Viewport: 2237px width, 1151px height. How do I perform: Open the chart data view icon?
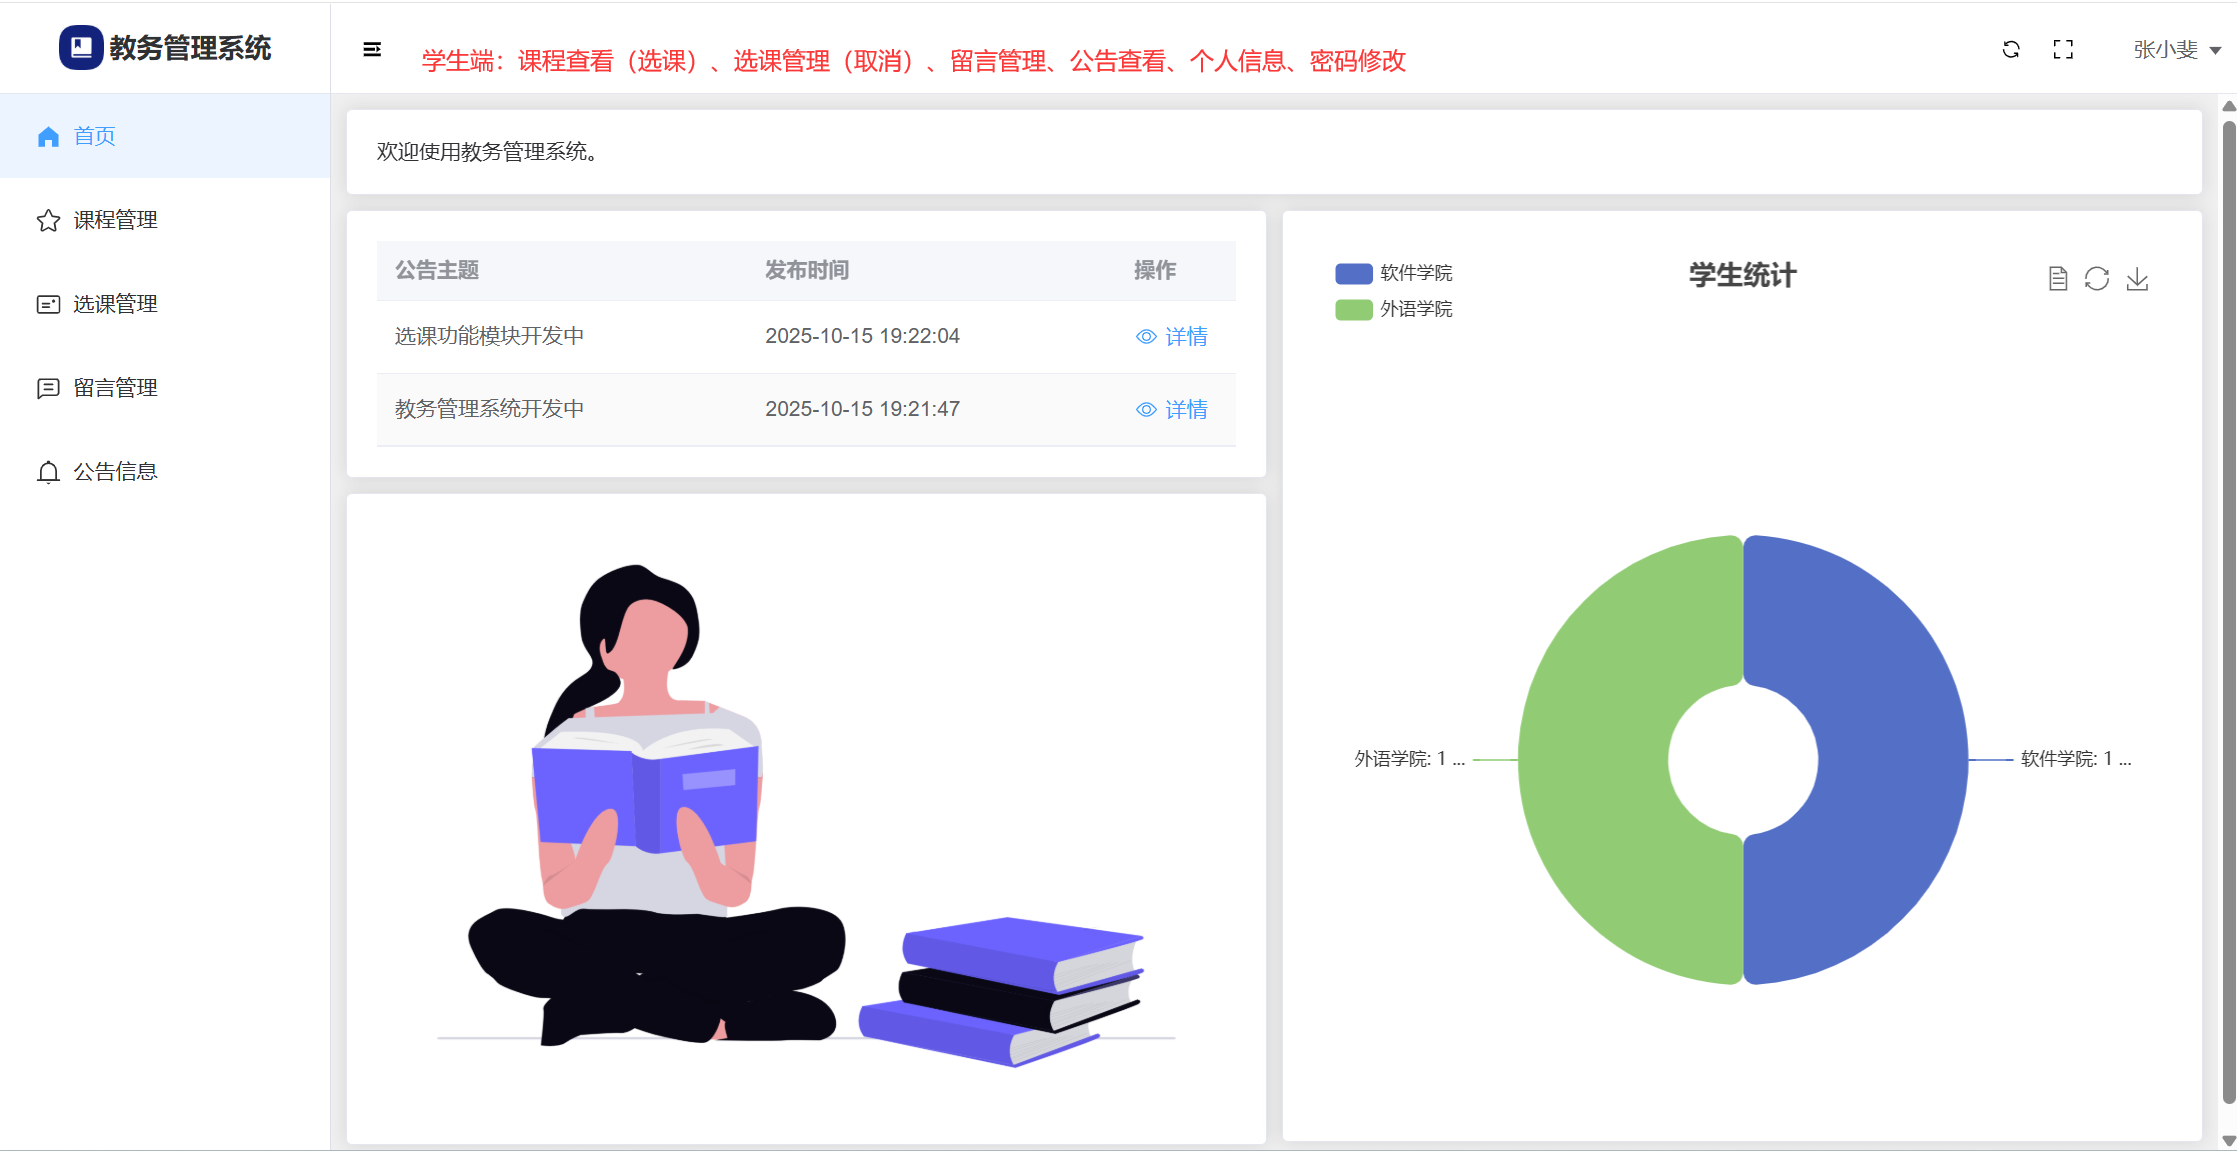coord(2057,279)
